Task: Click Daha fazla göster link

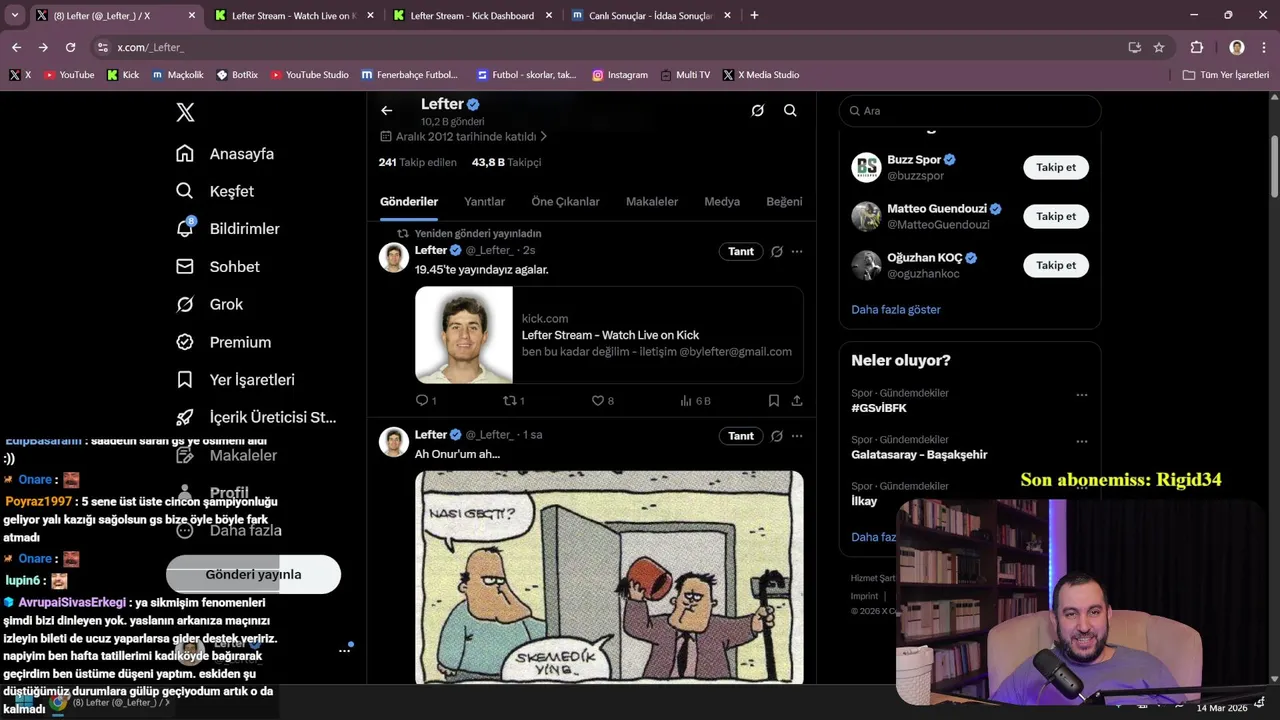Action: coord(896,310)
